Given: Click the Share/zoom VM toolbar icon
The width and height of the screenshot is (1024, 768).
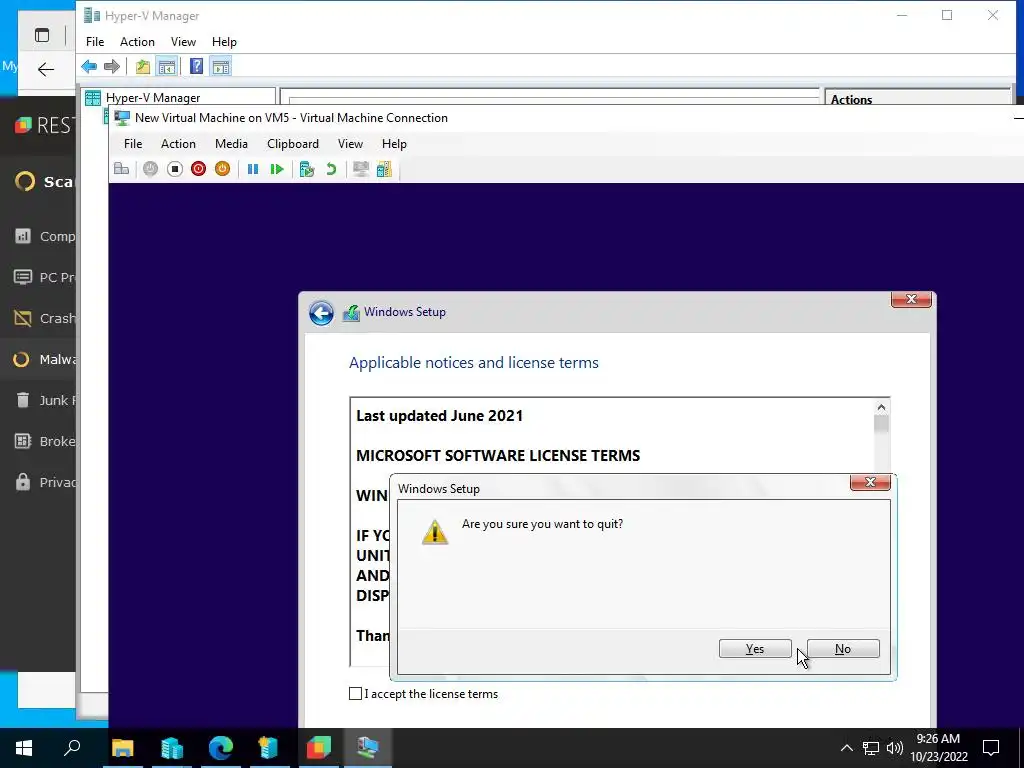Looking at the screenshot, I should [384, 169].
